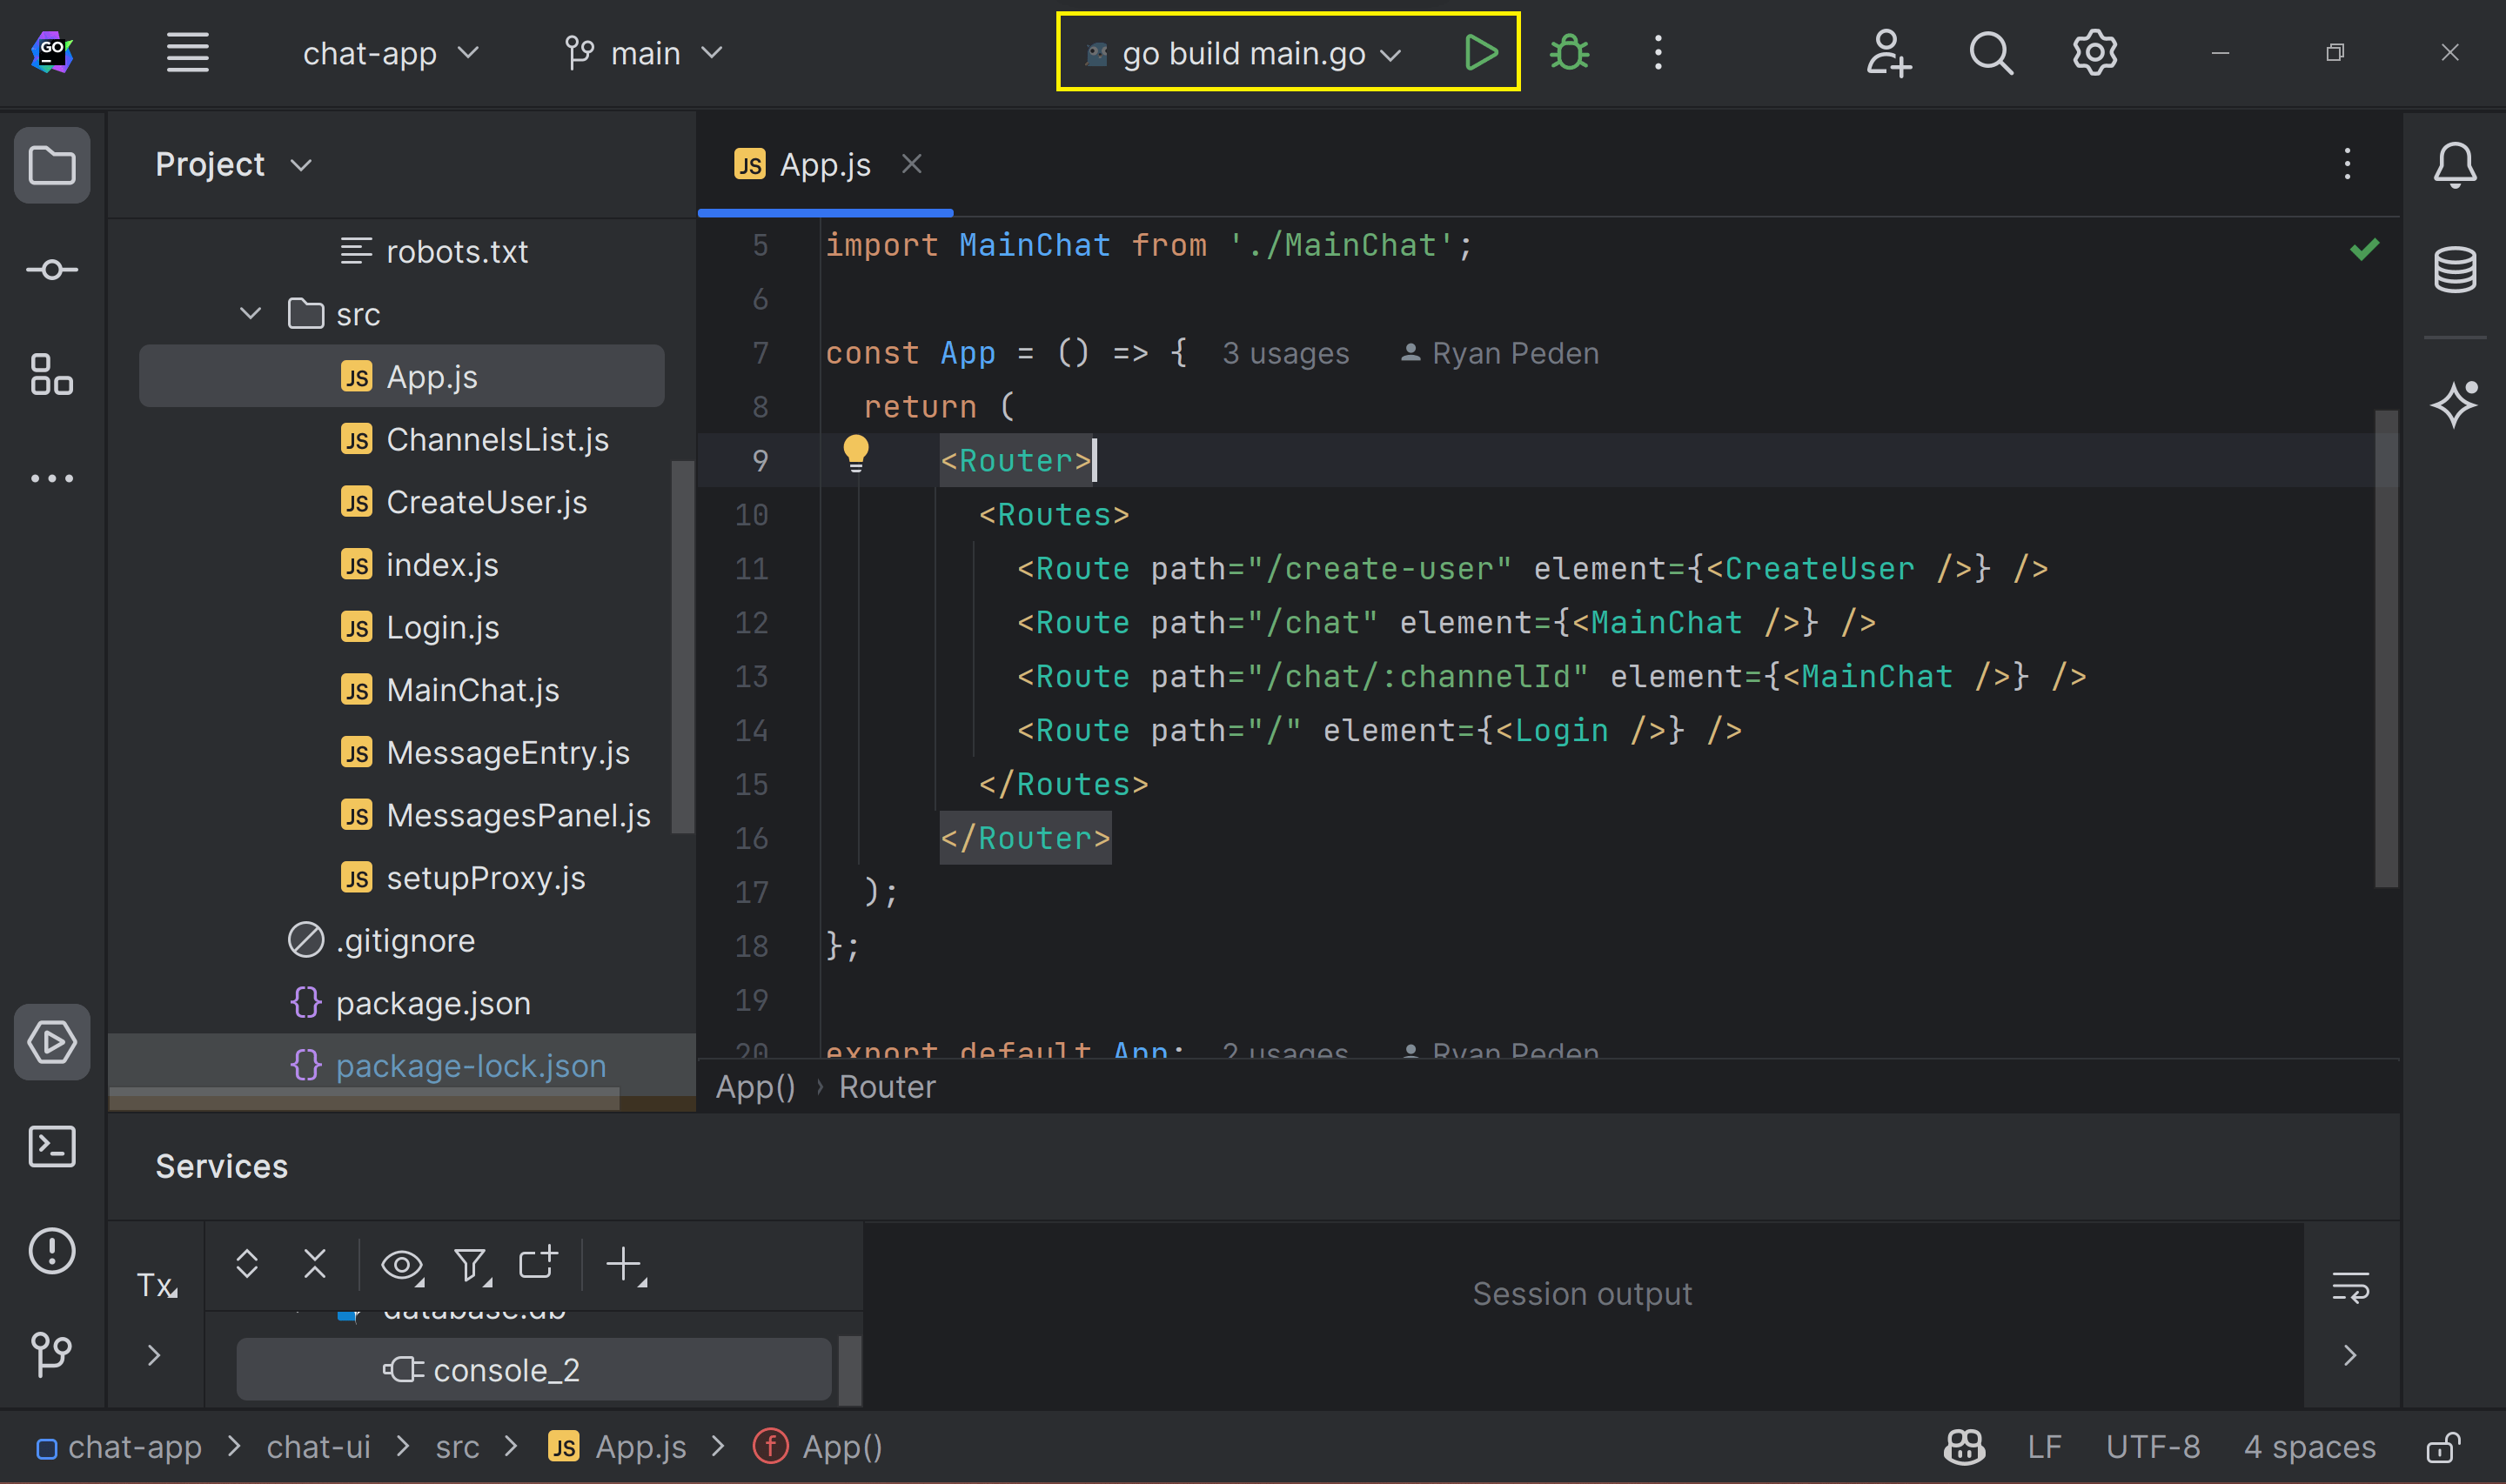Image resolution: width=2506 pixels, height=1484 pixels.
Task: Click the green Run button
Action: pos(1479,52)
